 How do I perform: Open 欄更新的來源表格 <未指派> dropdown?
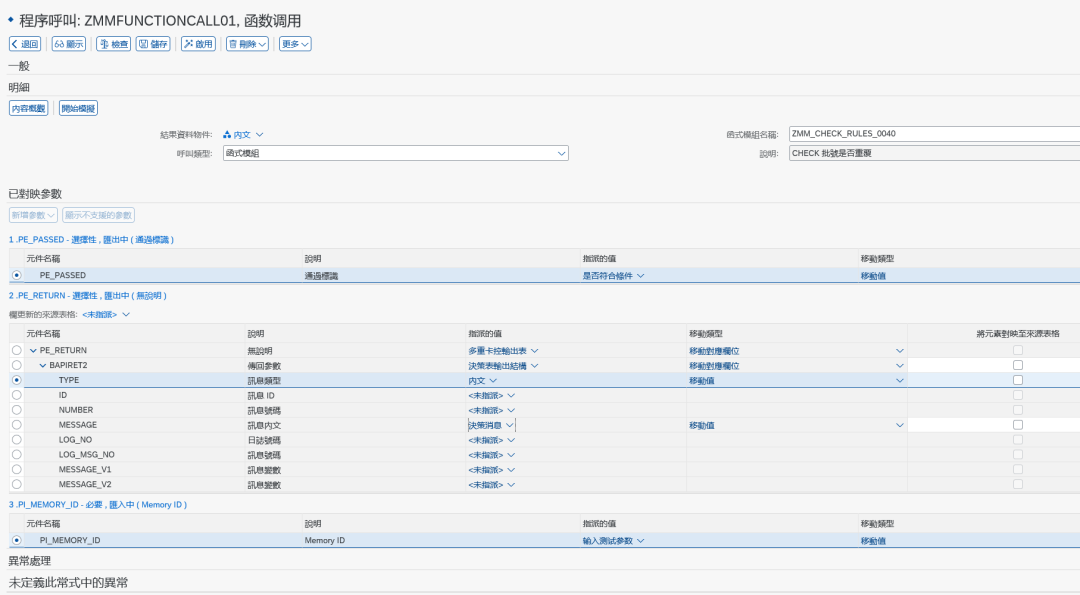[x=105, y=315]
